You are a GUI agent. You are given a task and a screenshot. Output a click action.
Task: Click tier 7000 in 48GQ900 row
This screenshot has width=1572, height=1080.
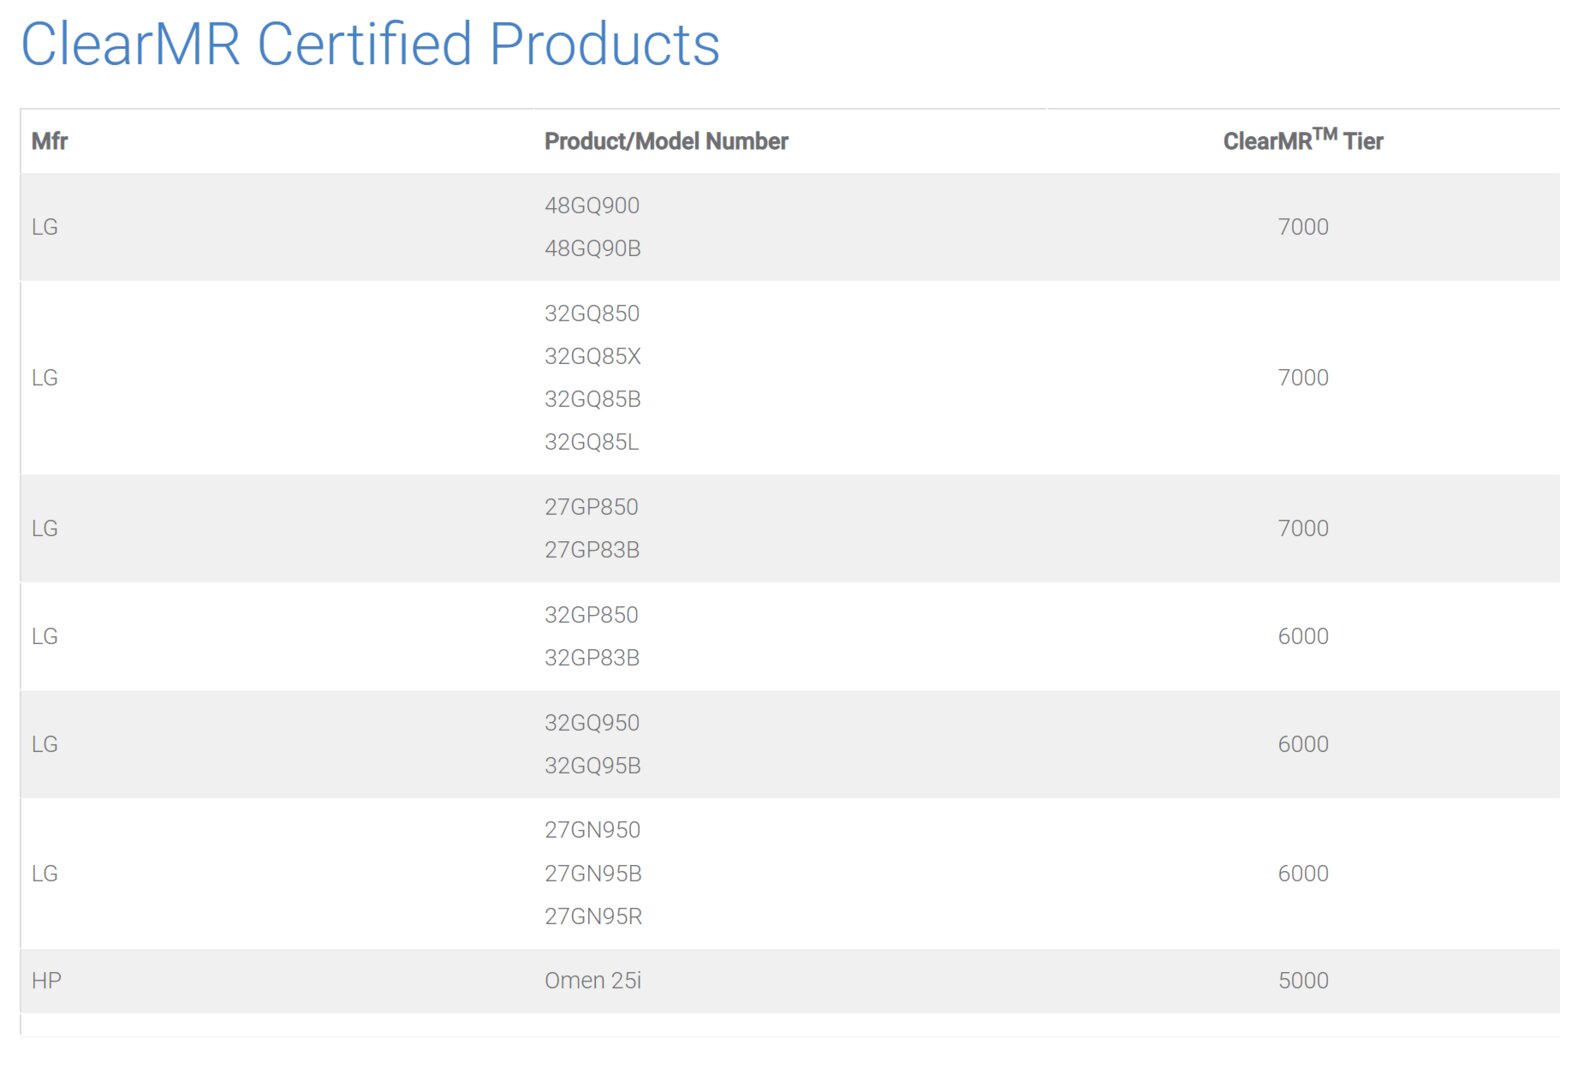[1303, 227]
